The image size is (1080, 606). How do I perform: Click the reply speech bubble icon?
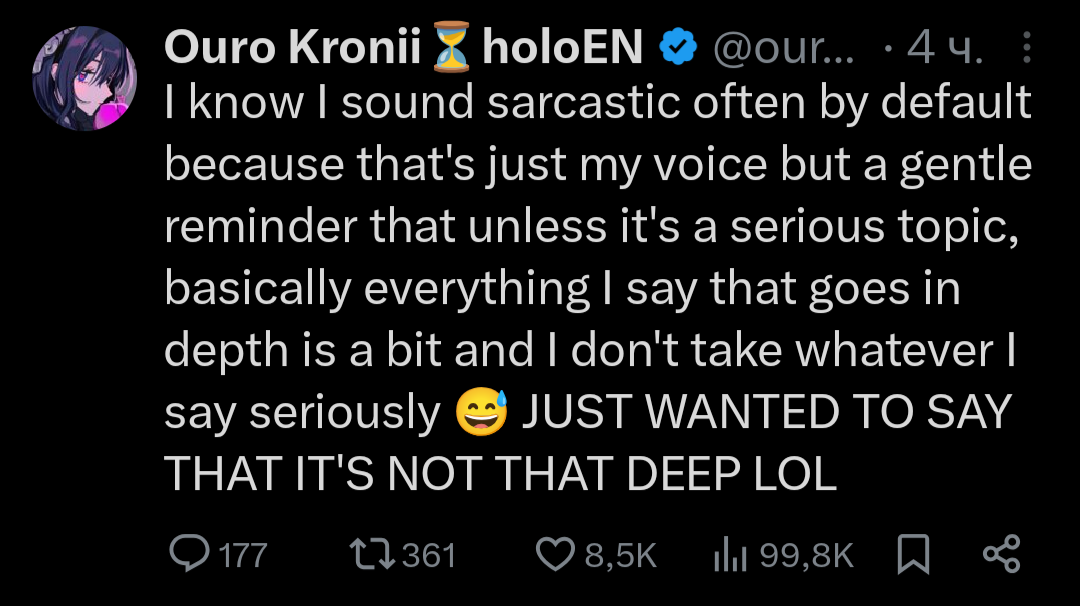(x=189, y=554)
